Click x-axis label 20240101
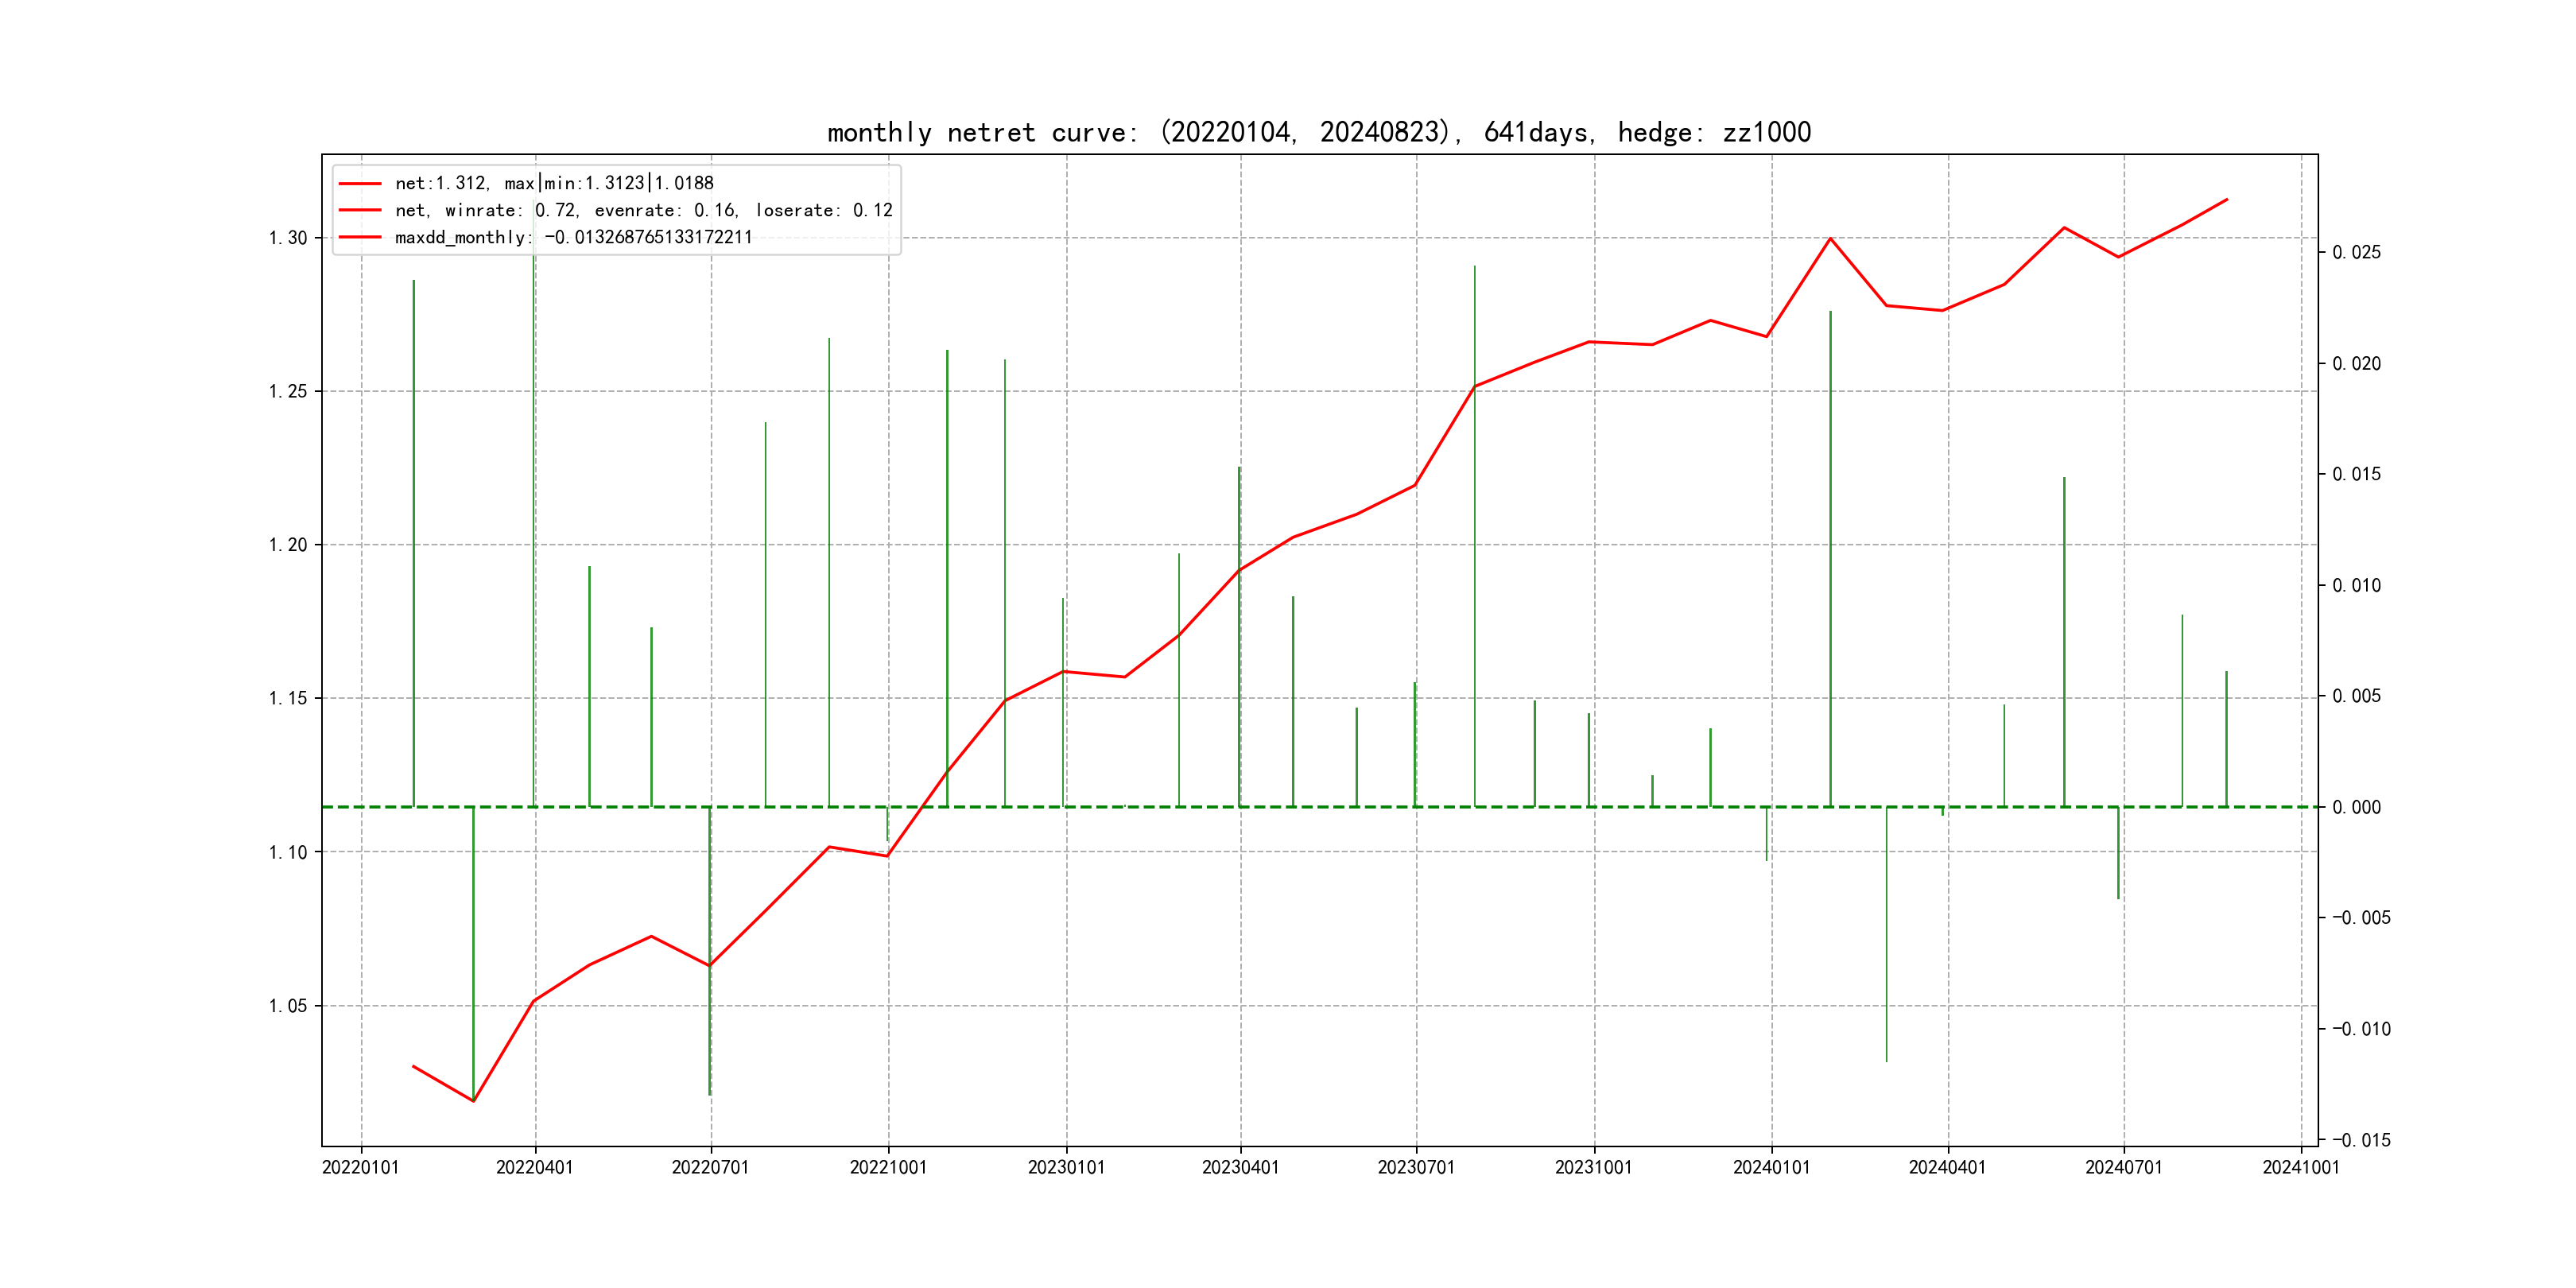This screenshot has width=2576, height=1288. pyautogui.click(x=1771, y=1167)
